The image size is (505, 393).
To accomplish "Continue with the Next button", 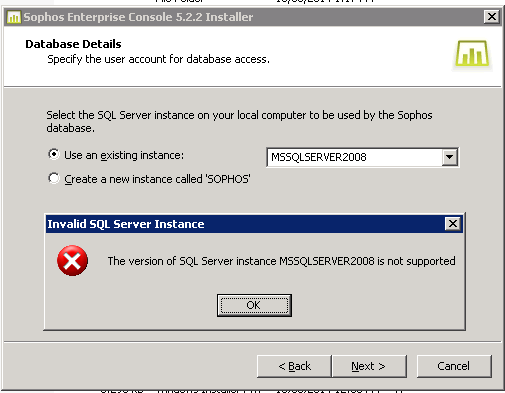I will (369, 366).
